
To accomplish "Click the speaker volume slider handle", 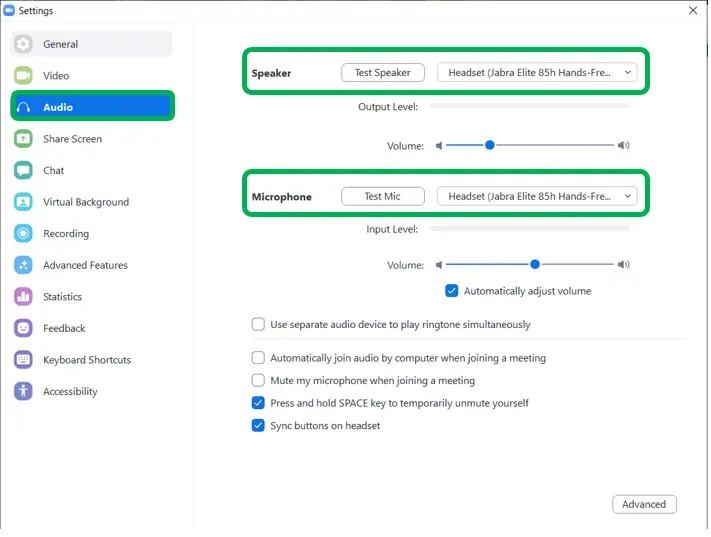I will 490,145.
